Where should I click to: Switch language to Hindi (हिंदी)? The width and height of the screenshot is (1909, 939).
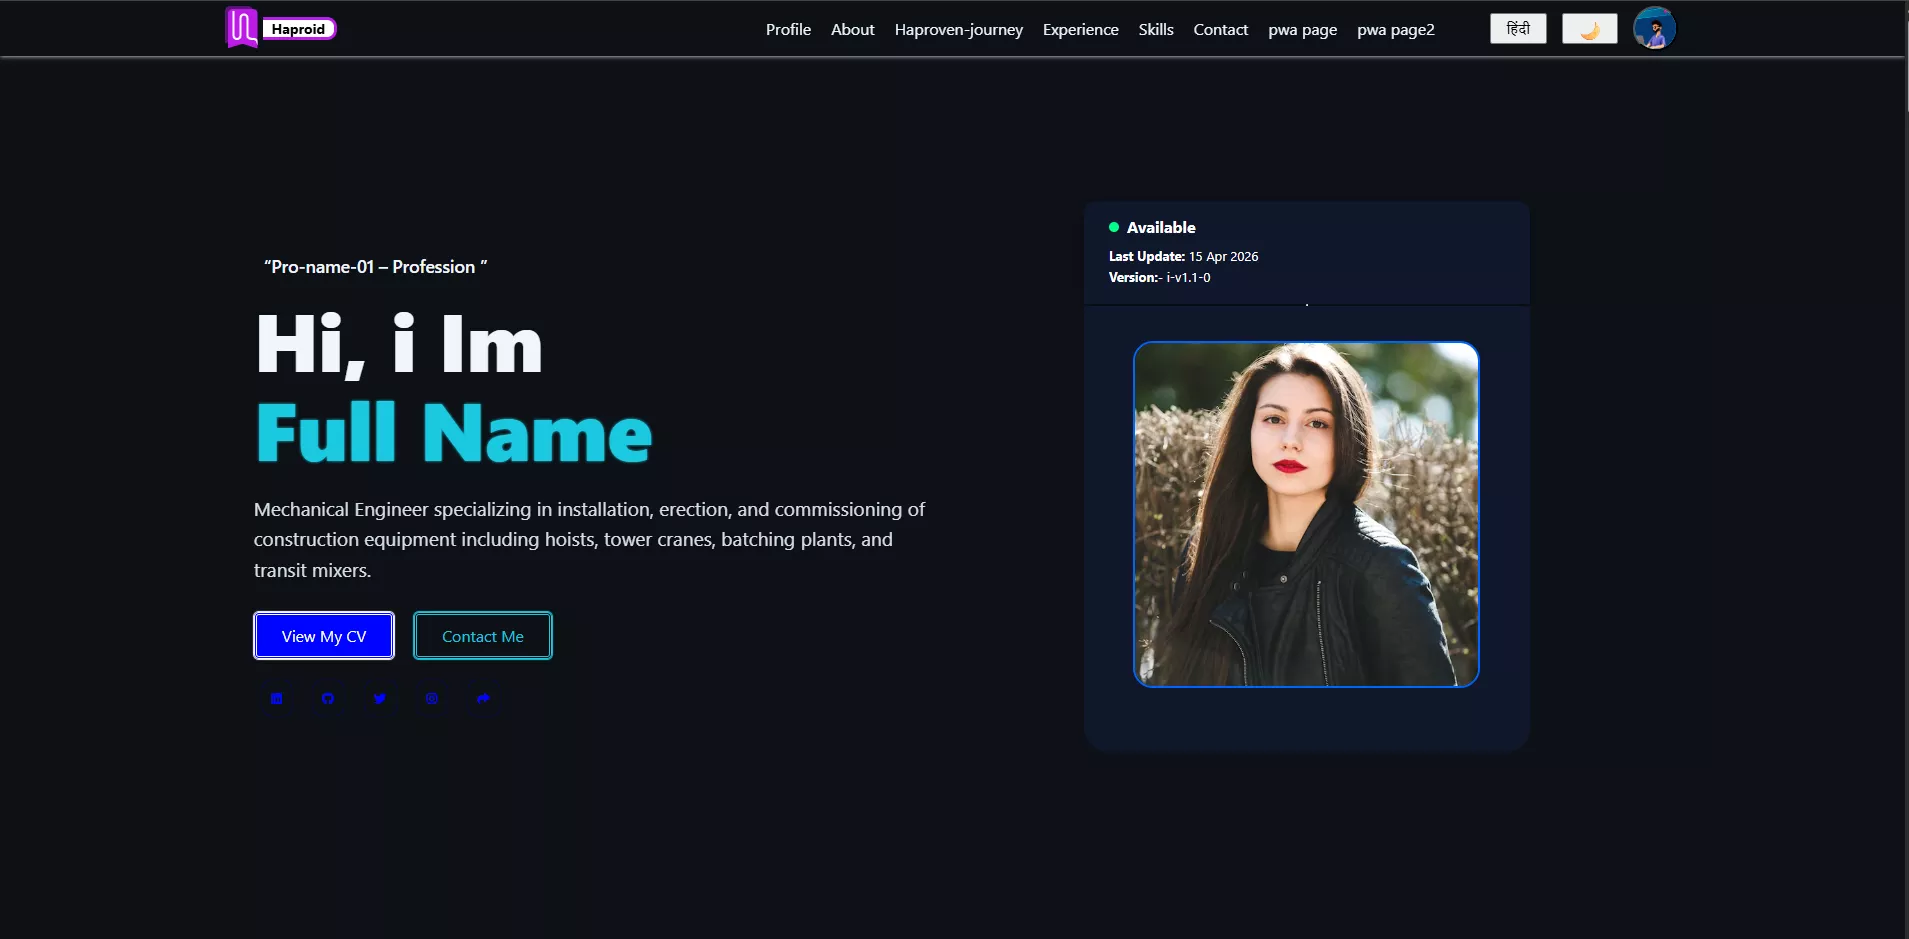click(1518, 29)
